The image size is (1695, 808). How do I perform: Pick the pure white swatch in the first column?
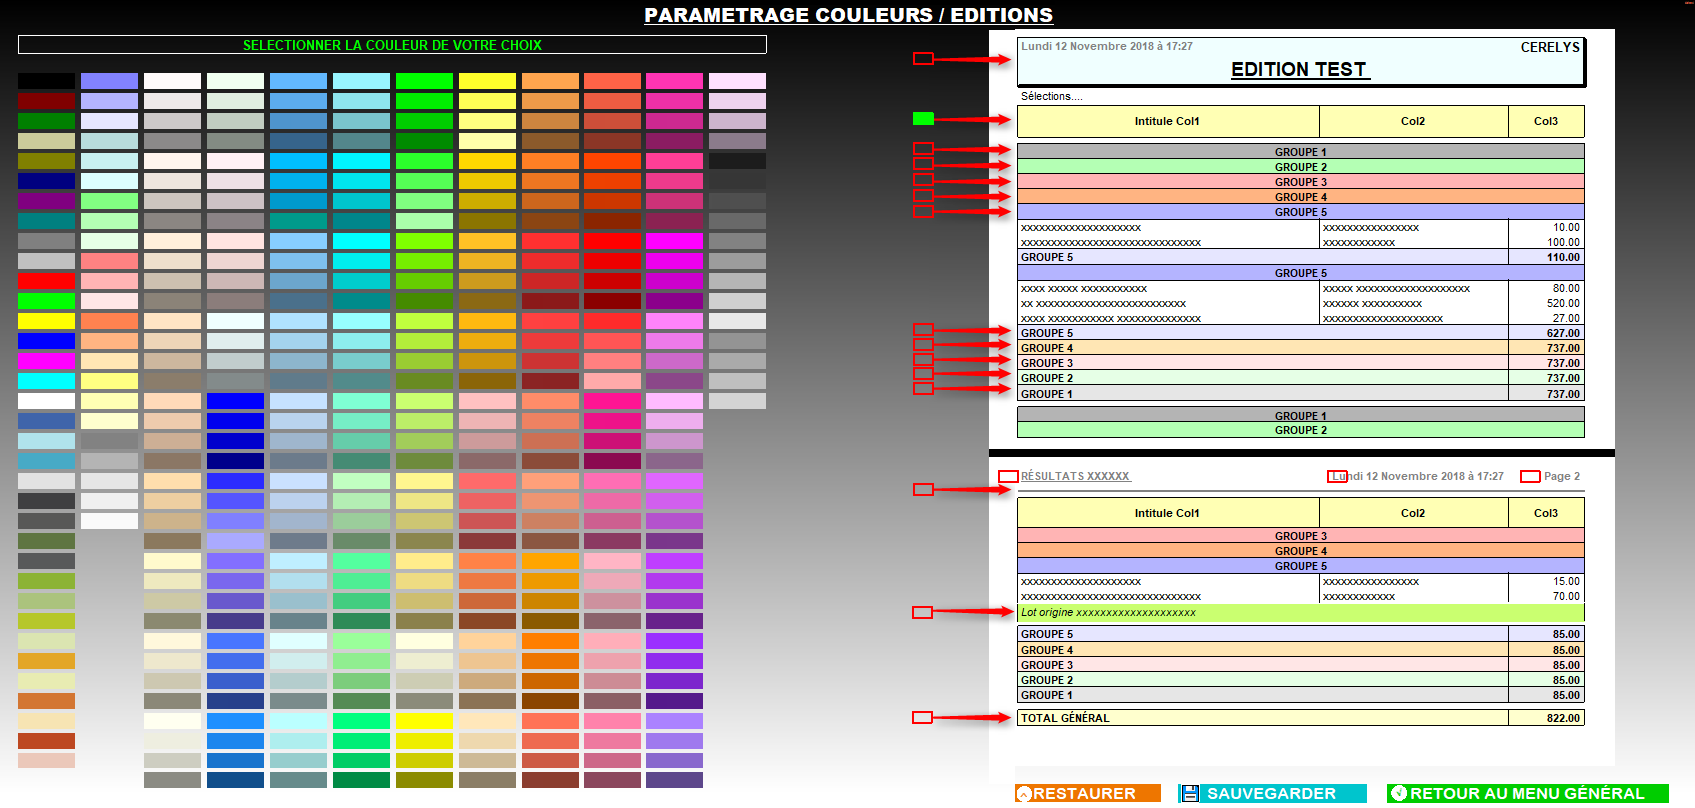coord(46,401)
